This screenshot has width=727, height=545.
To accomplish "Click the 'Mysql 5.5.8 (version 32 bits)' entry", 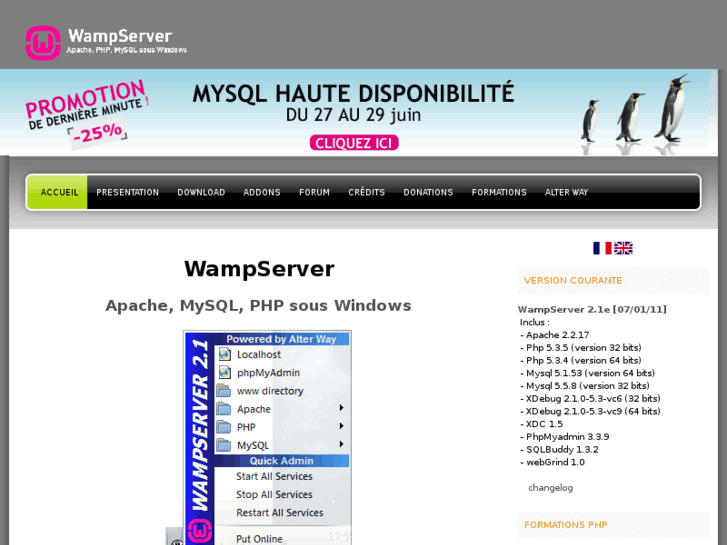I will pyautogui.click(x=588, y=386).
